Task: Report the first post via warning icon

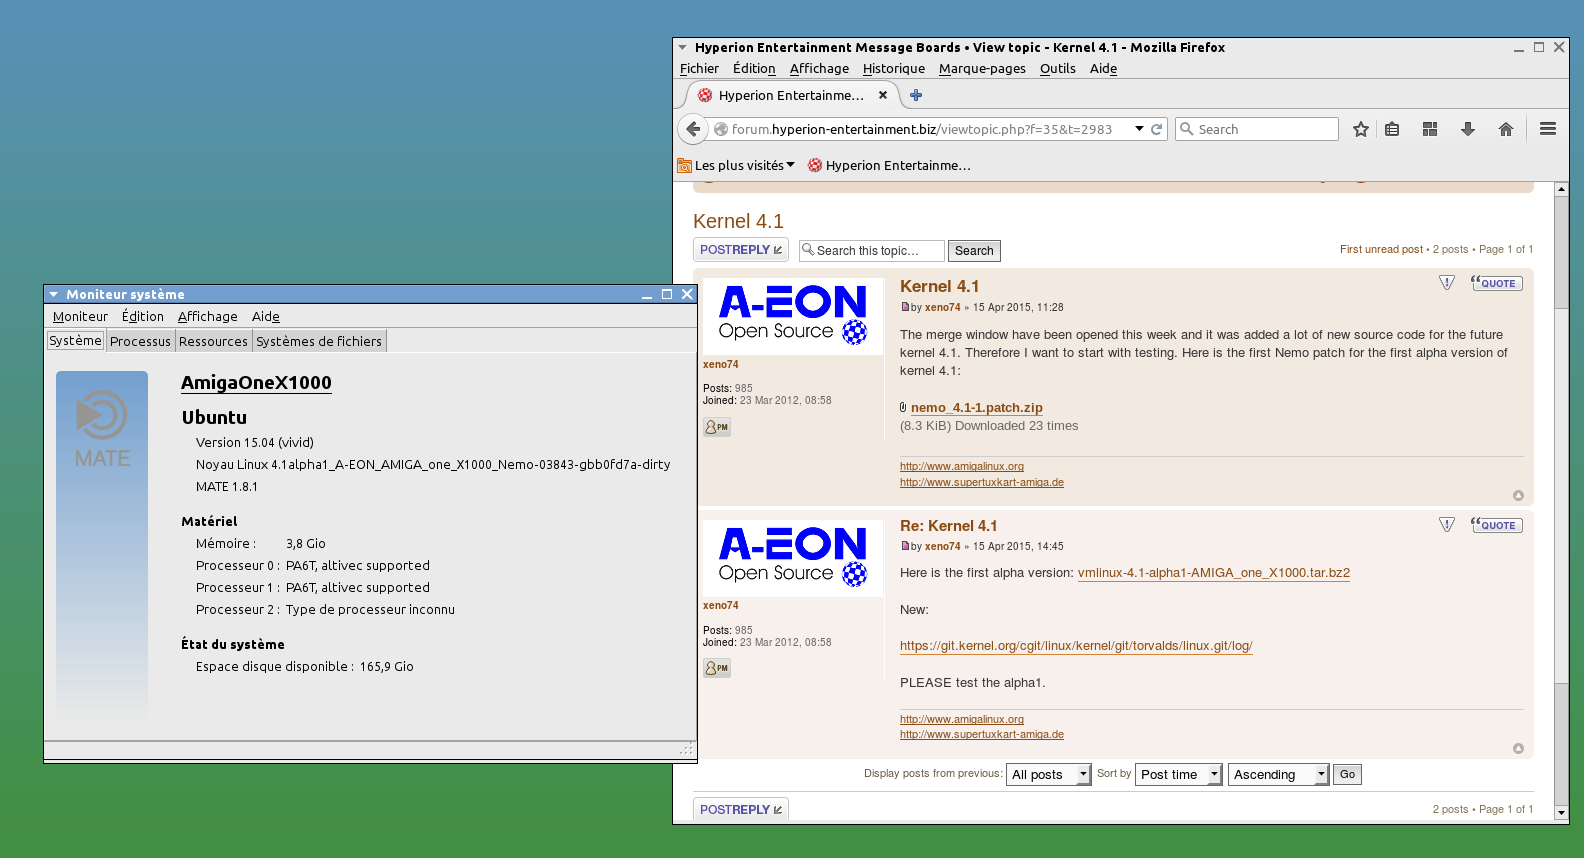Action: pos(1446,283)
